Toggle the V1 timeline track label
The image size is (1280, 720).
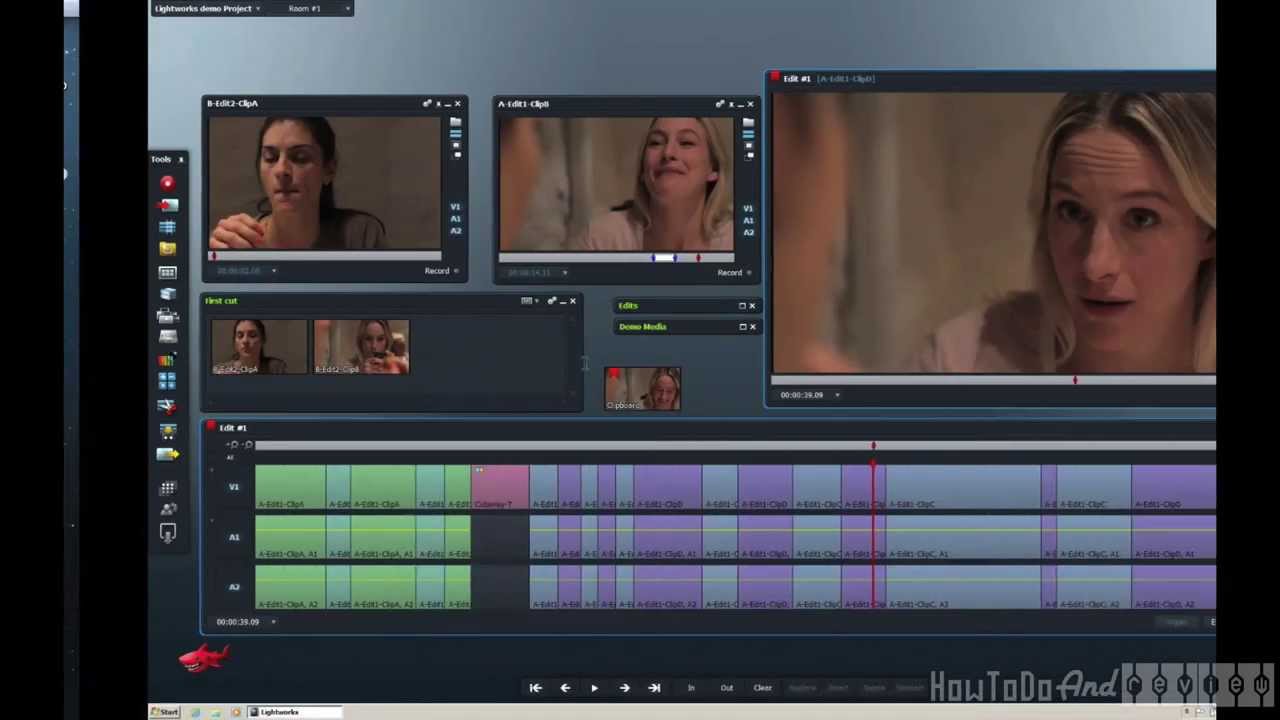[x=234, y=487]
